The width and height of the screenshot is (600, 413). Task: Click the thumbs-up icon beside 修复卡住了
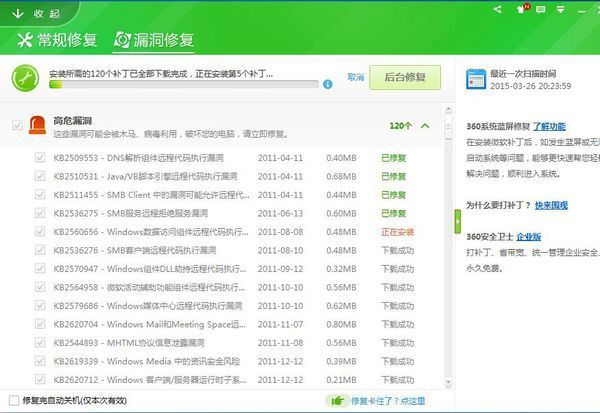[338, 401]
